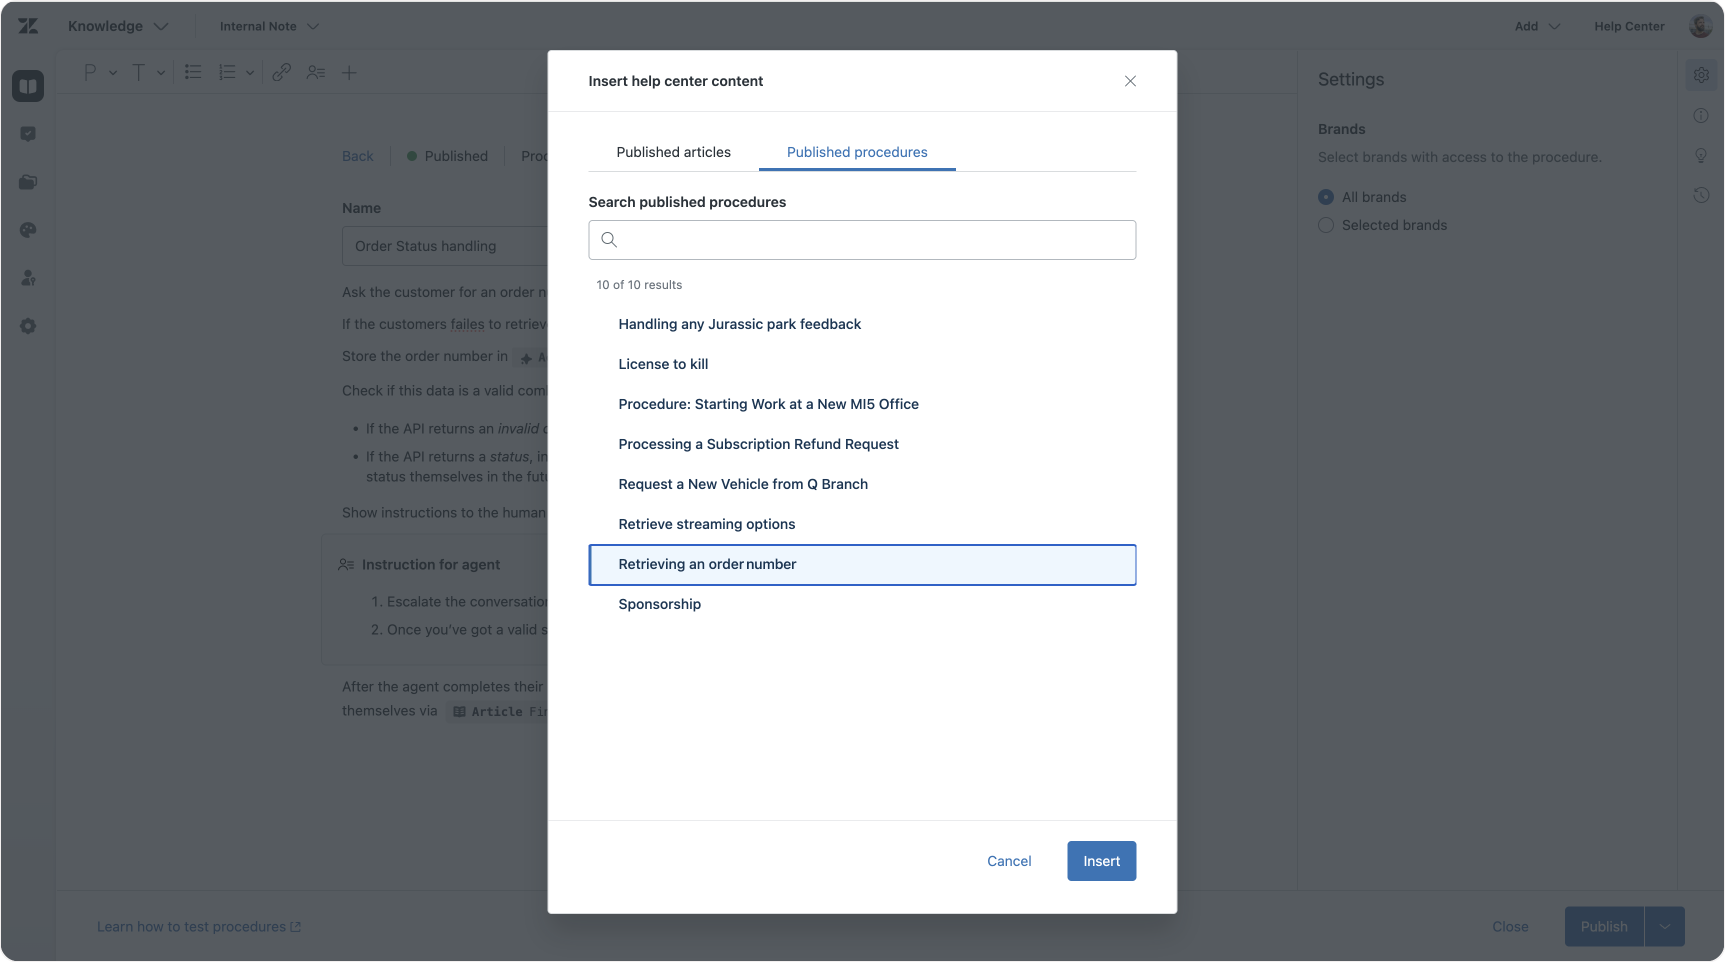The image size is (1725, 962).
Task: Click the instruction-for-agent toolbar icon
Action: 316,72
